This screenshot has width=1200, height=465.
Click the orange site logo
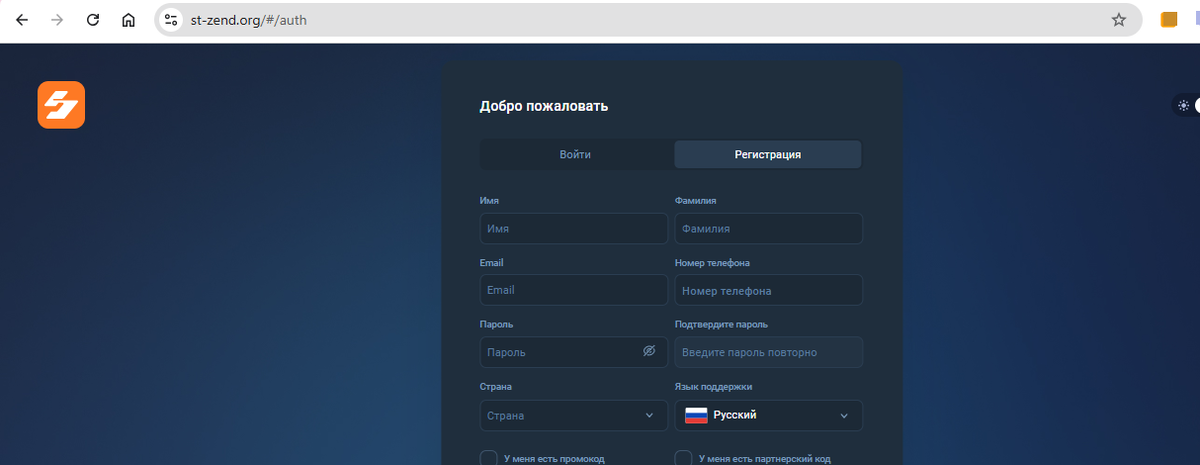[x=61, y=105]
